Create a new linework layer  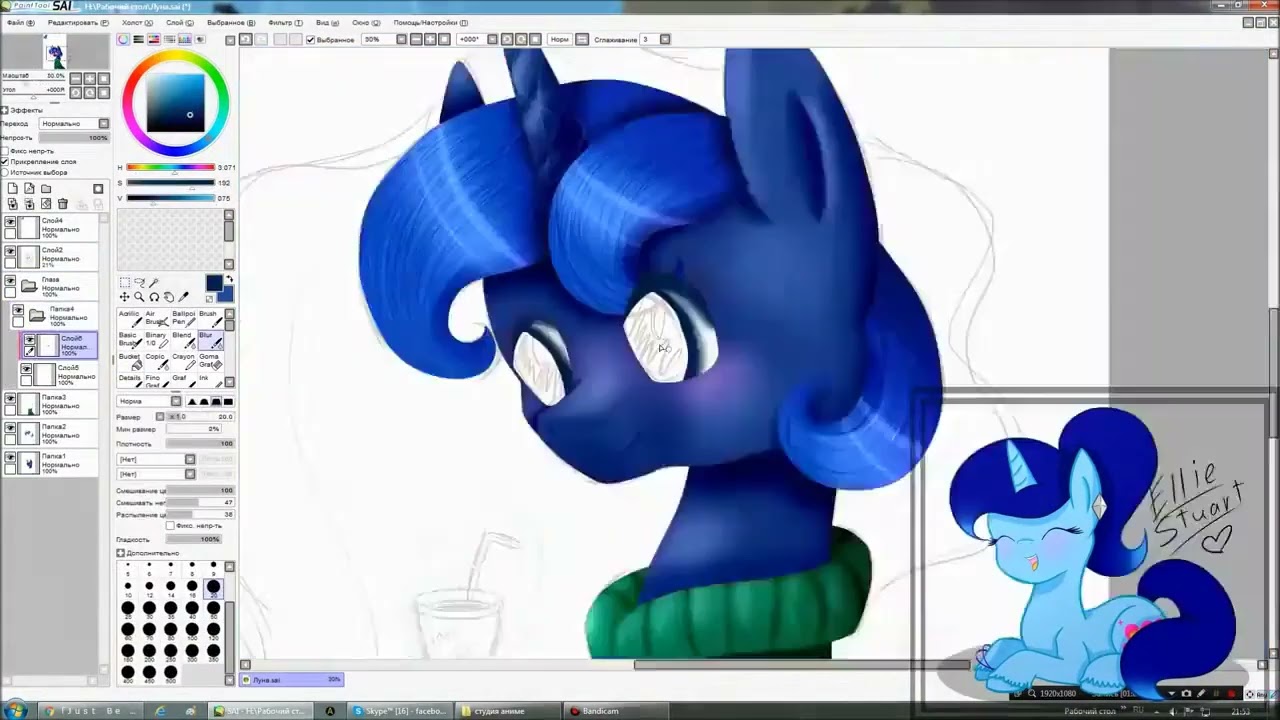(x=29, y=188)
